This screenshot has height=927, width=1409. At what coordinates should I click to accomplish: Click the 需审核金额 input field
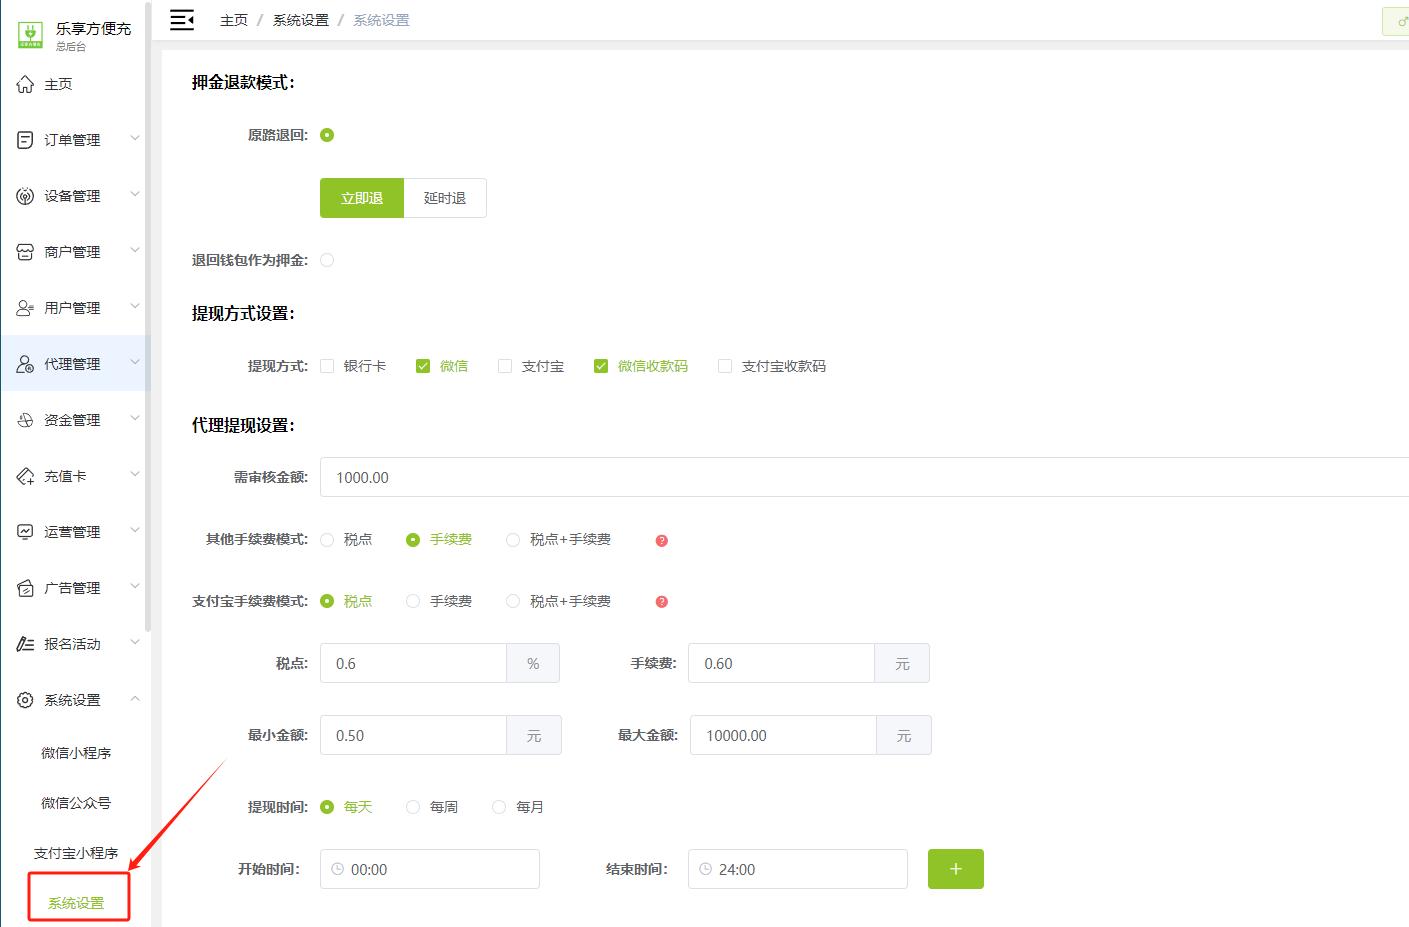pyautogui.click(x=864, y=477)
